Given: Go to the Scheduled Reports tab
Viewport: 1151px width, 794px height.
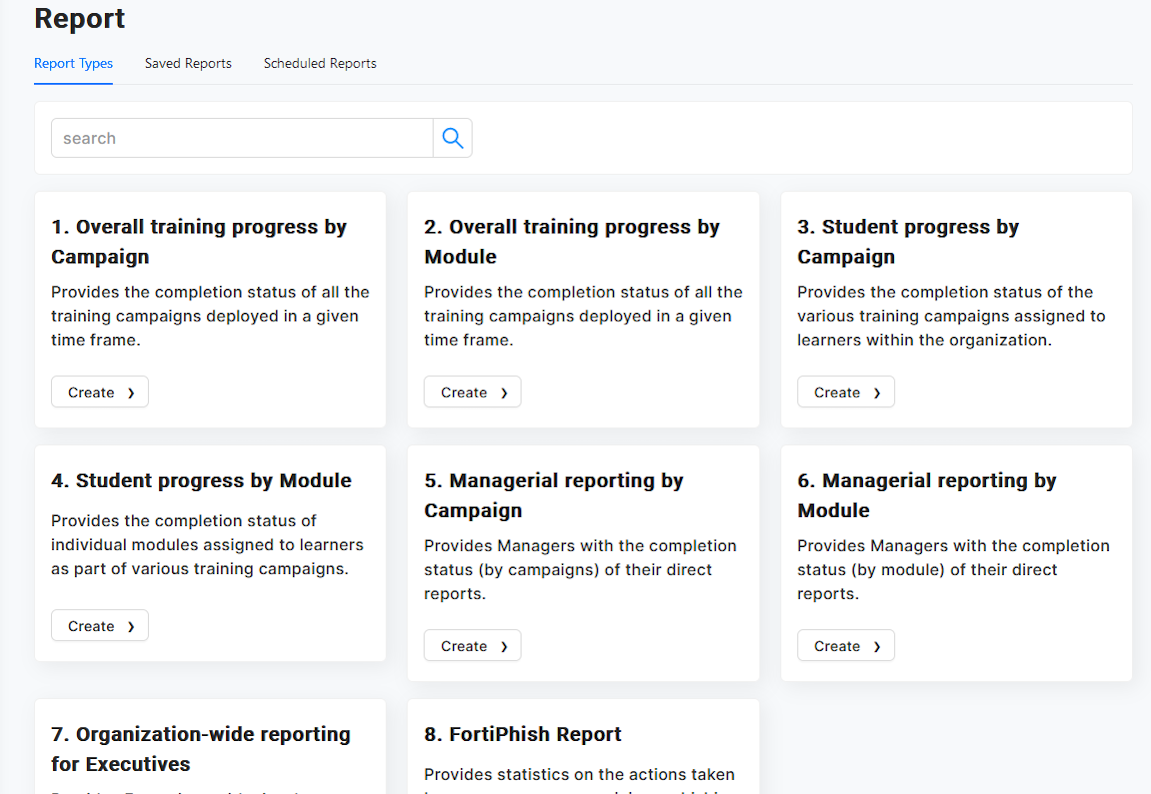Looking at the screenshot, I should tap(320, 63).
